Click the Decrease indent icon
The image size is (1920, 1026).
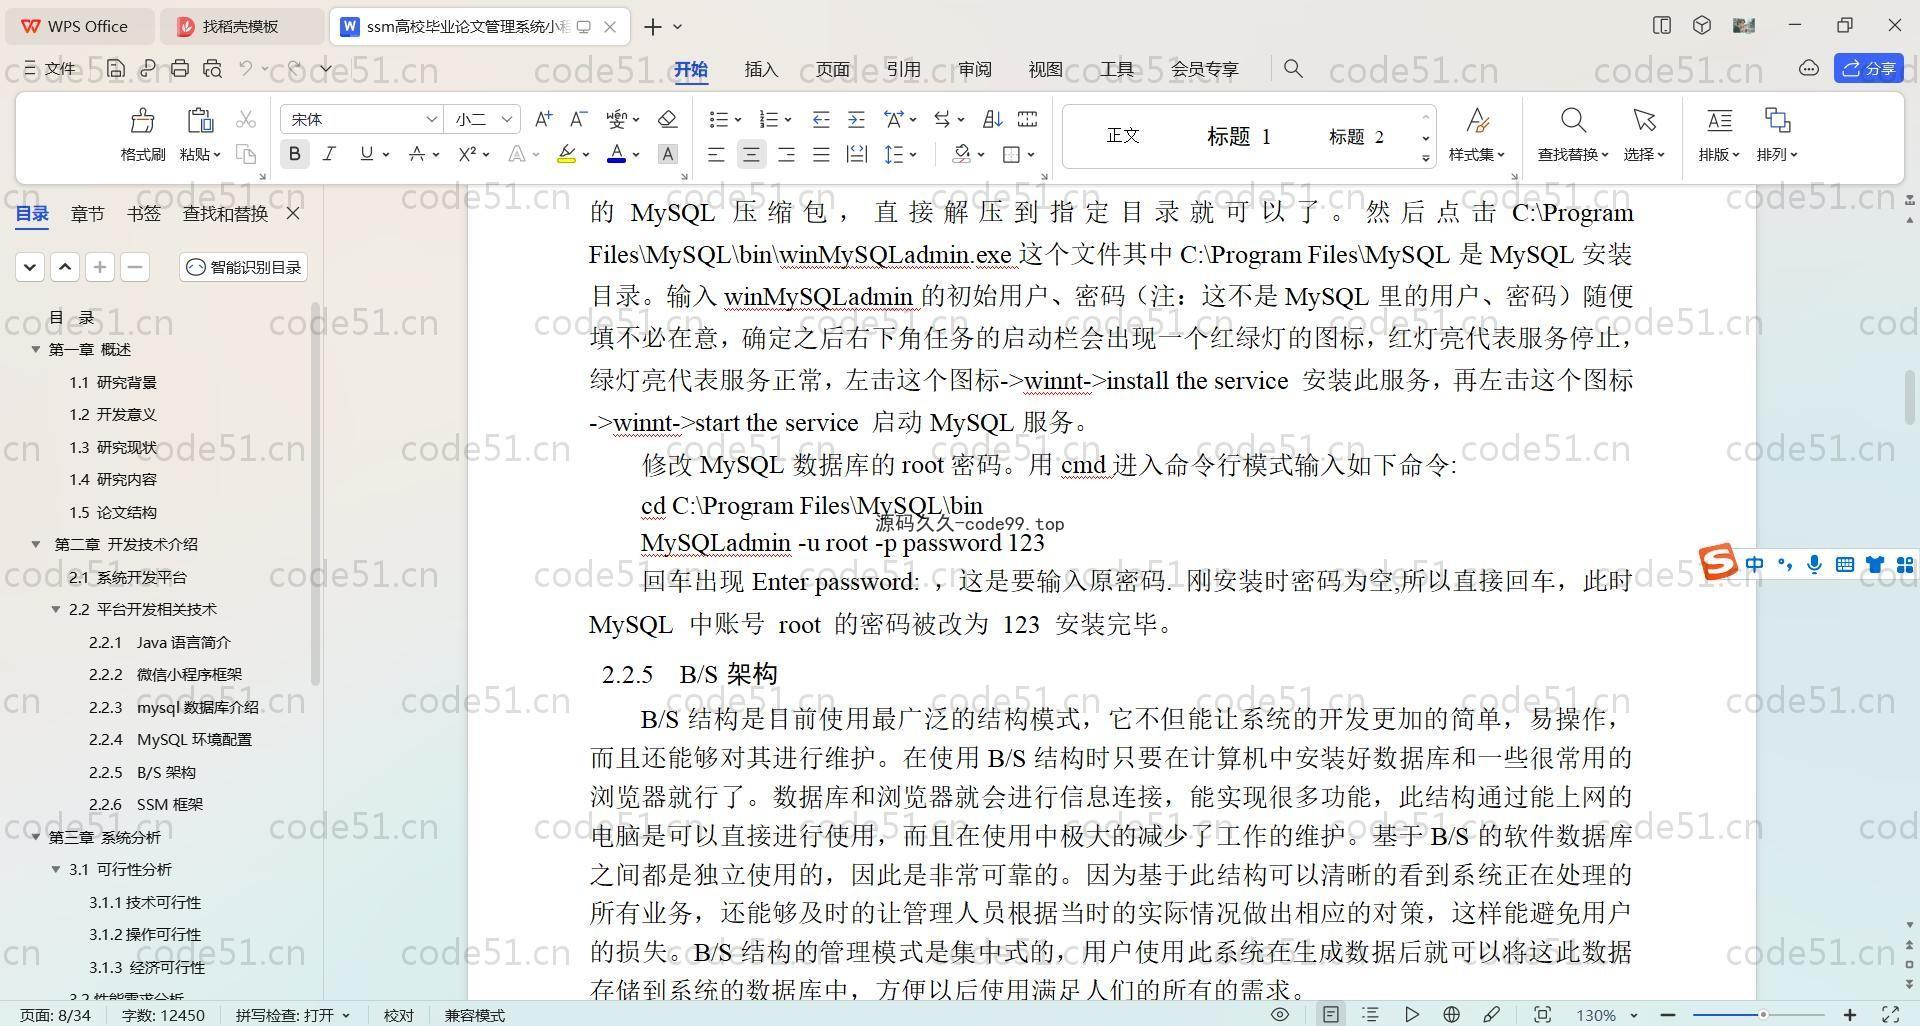[x=821, y=119]
